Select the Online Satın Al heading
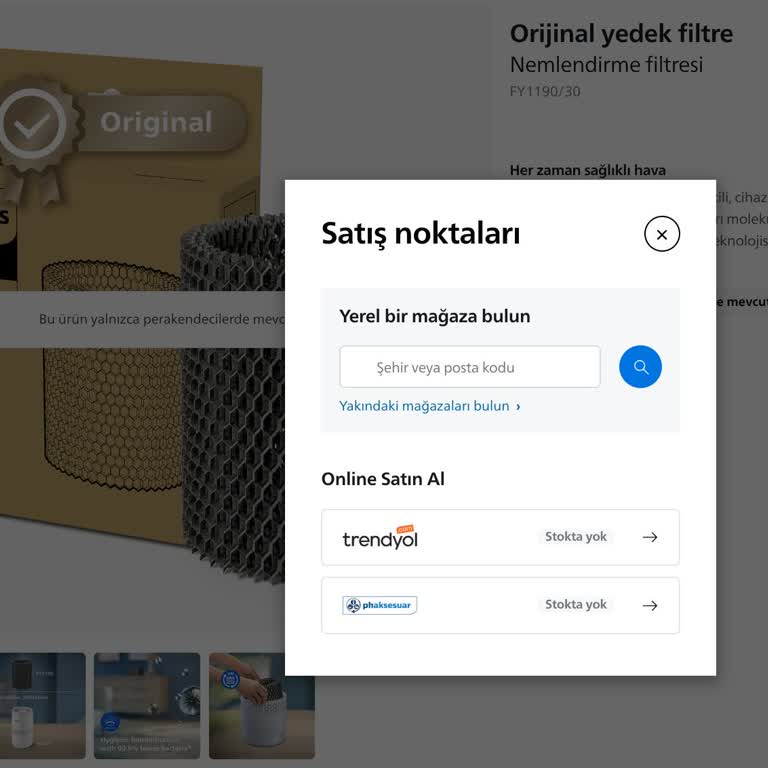This screenshot has width=768, height=768. (383, 479)
